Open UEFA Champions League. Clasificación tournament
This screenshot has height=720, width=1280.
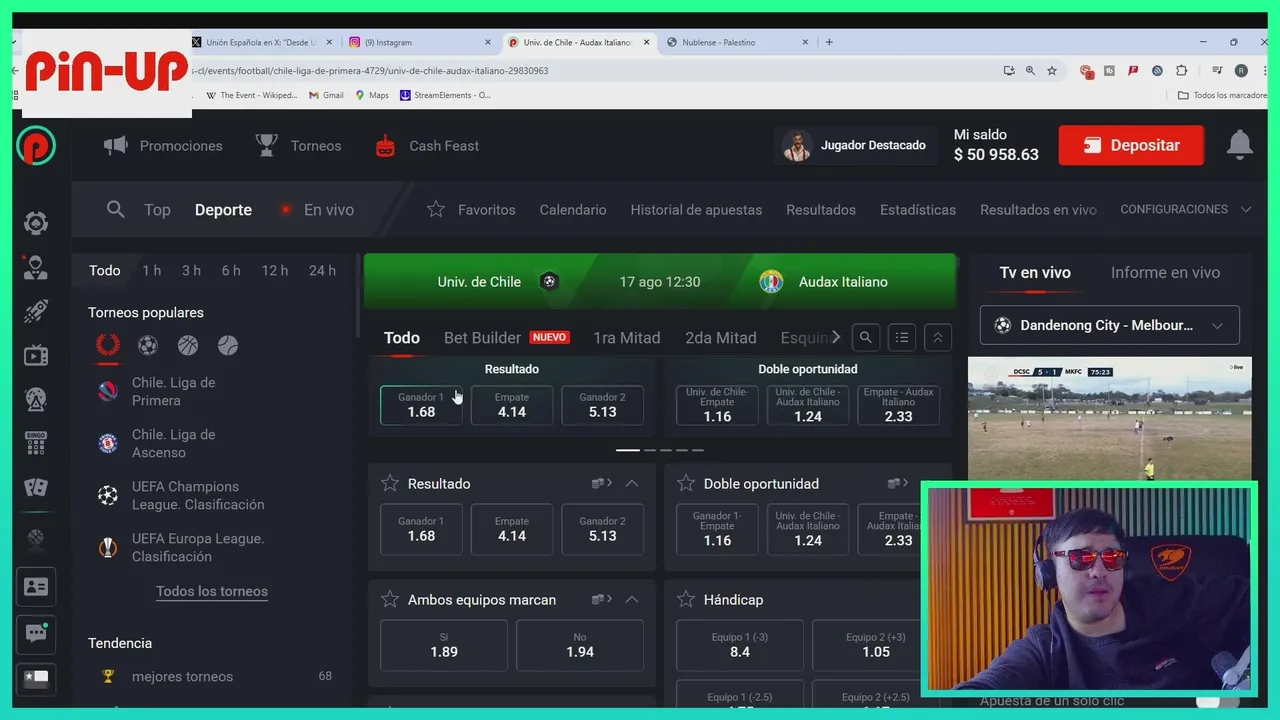point(198,495)
